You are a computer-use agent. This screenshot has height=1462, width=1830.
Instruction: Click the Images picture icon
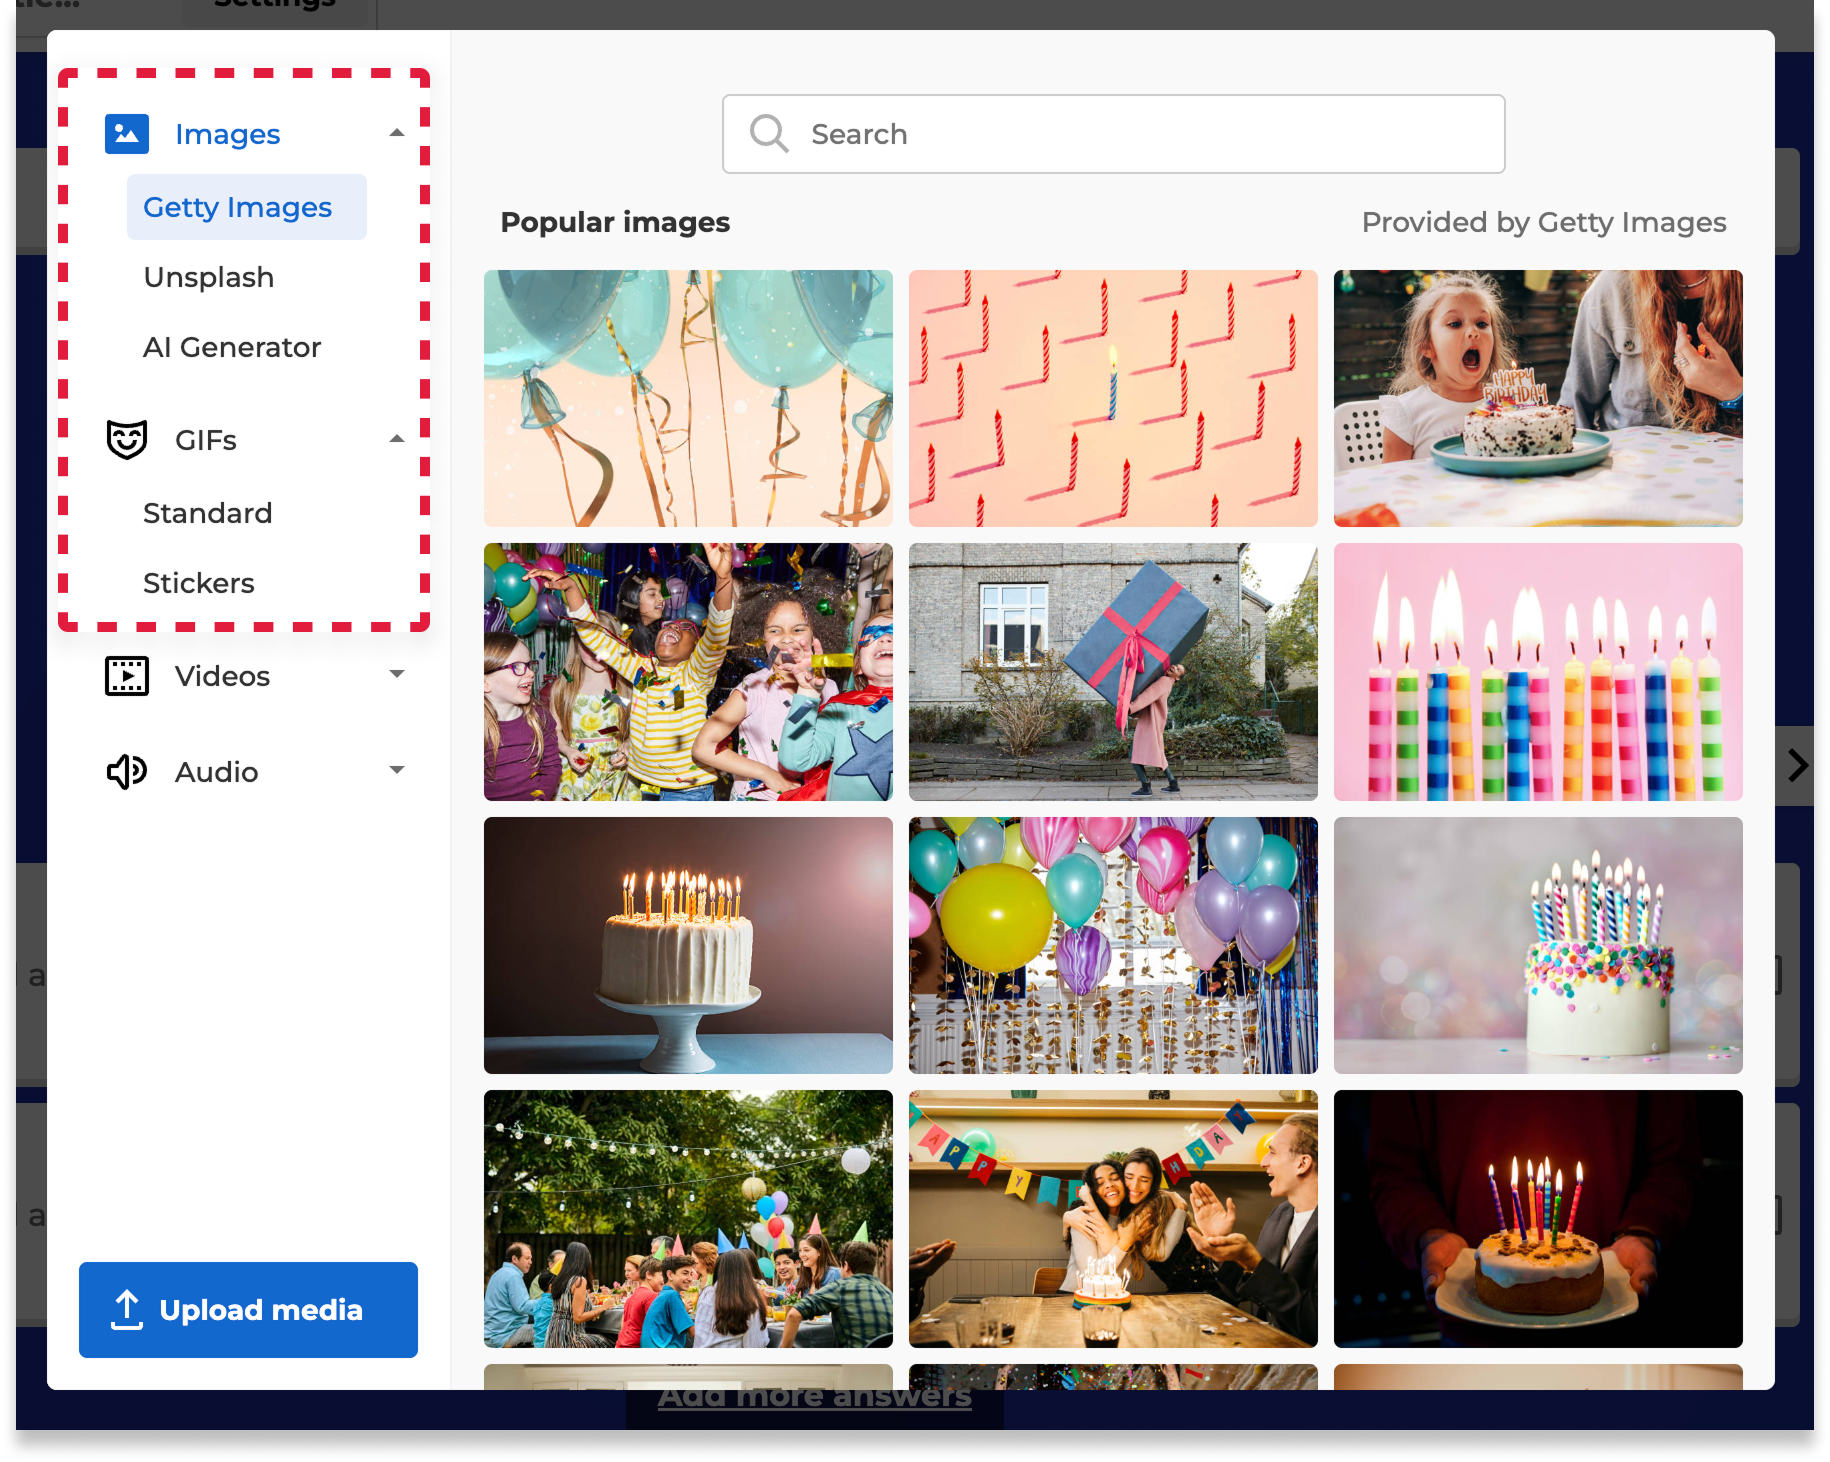[127, 134]
